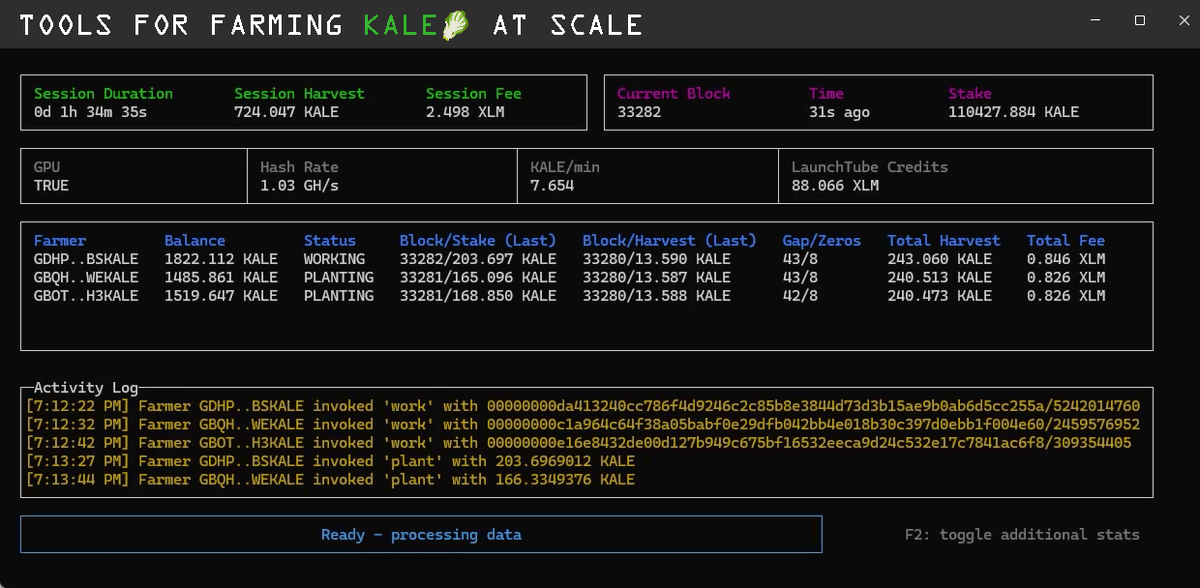Screen dimensions: 1200x588
Task: Select the KALE/min label
Action: pos(565,167)
